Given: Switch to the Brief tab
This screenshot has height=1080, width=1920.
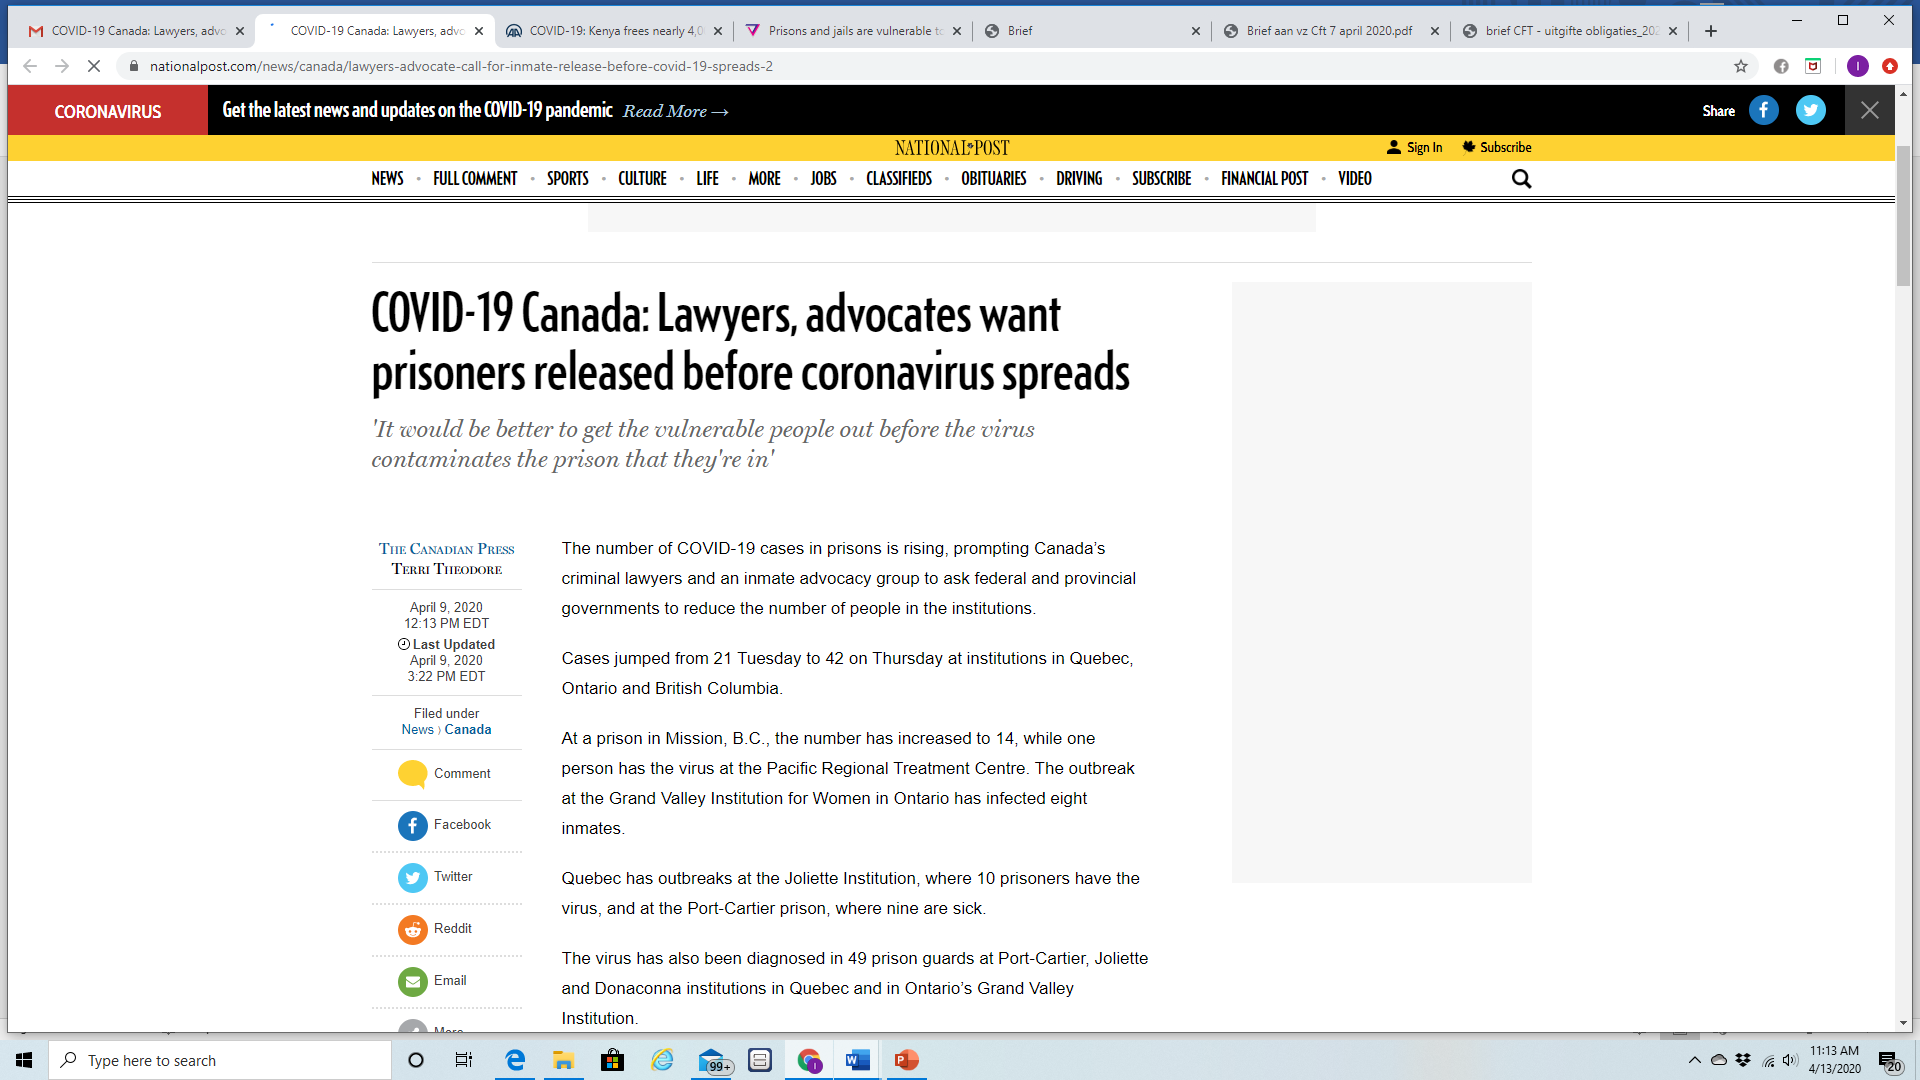Looking at the screenshot, I should coord(1092,31).
